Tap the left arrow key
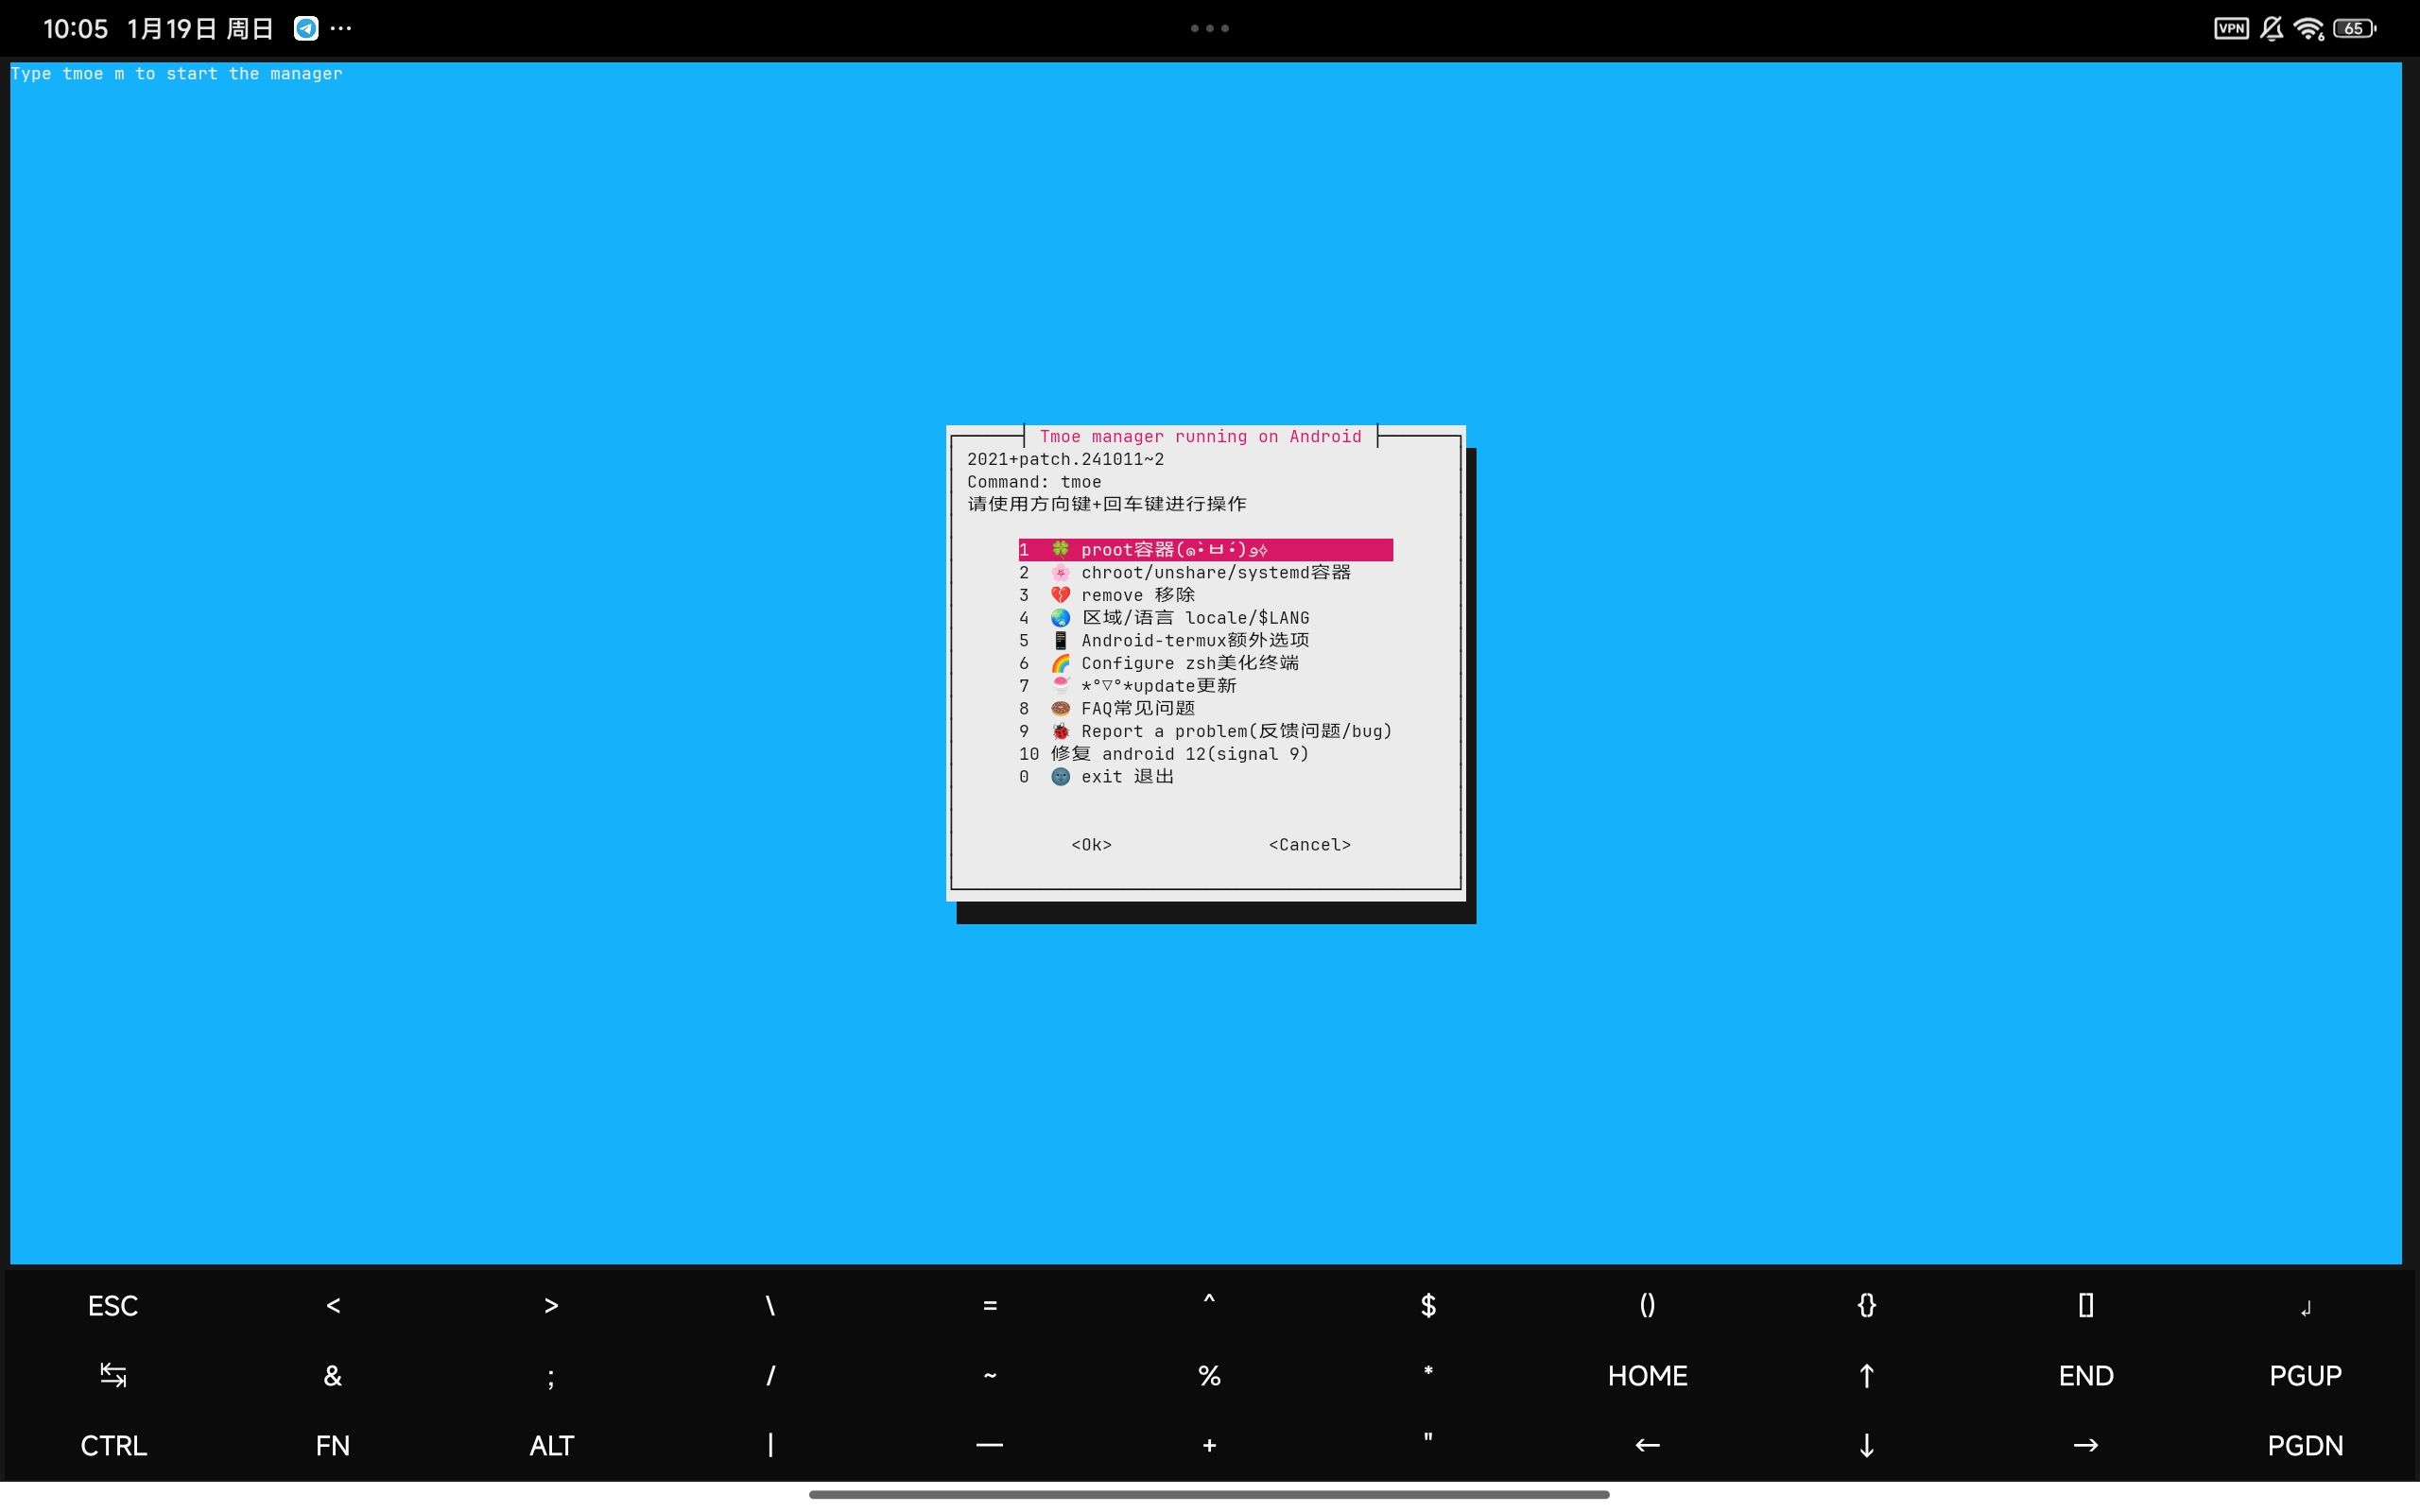The height and width of the screenshot is (1512, 2420). [x=1648, y=1446]
